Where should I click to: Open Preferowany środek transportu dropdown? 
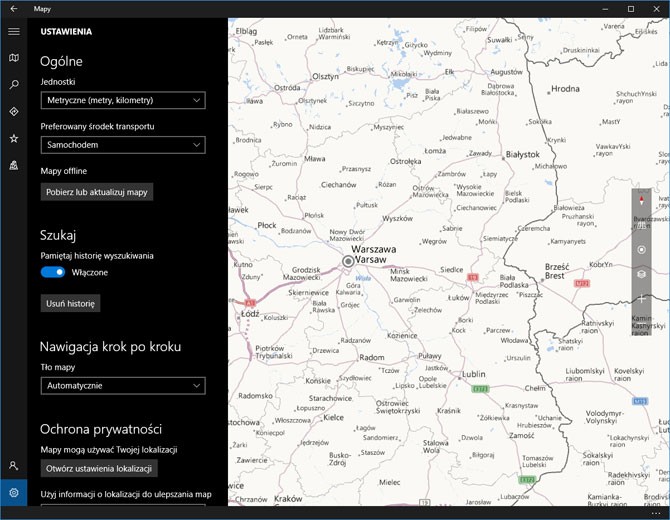click(x=123, y=145)
